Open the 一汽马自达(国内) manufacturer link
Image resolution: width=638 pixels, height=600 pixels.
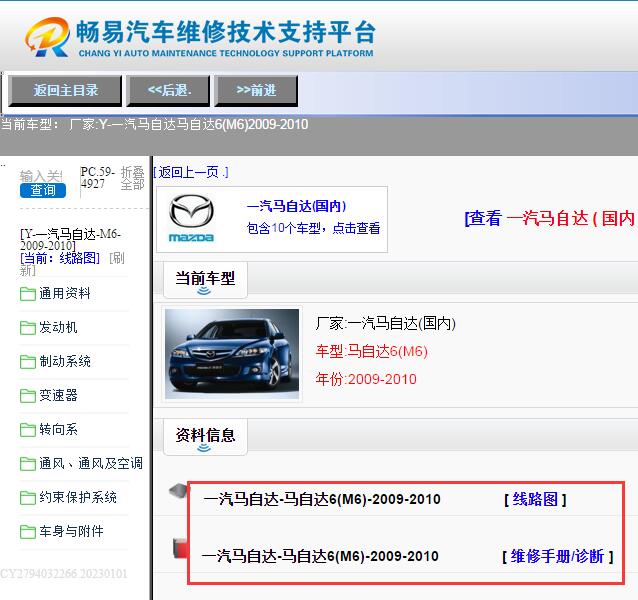[296, 206]
